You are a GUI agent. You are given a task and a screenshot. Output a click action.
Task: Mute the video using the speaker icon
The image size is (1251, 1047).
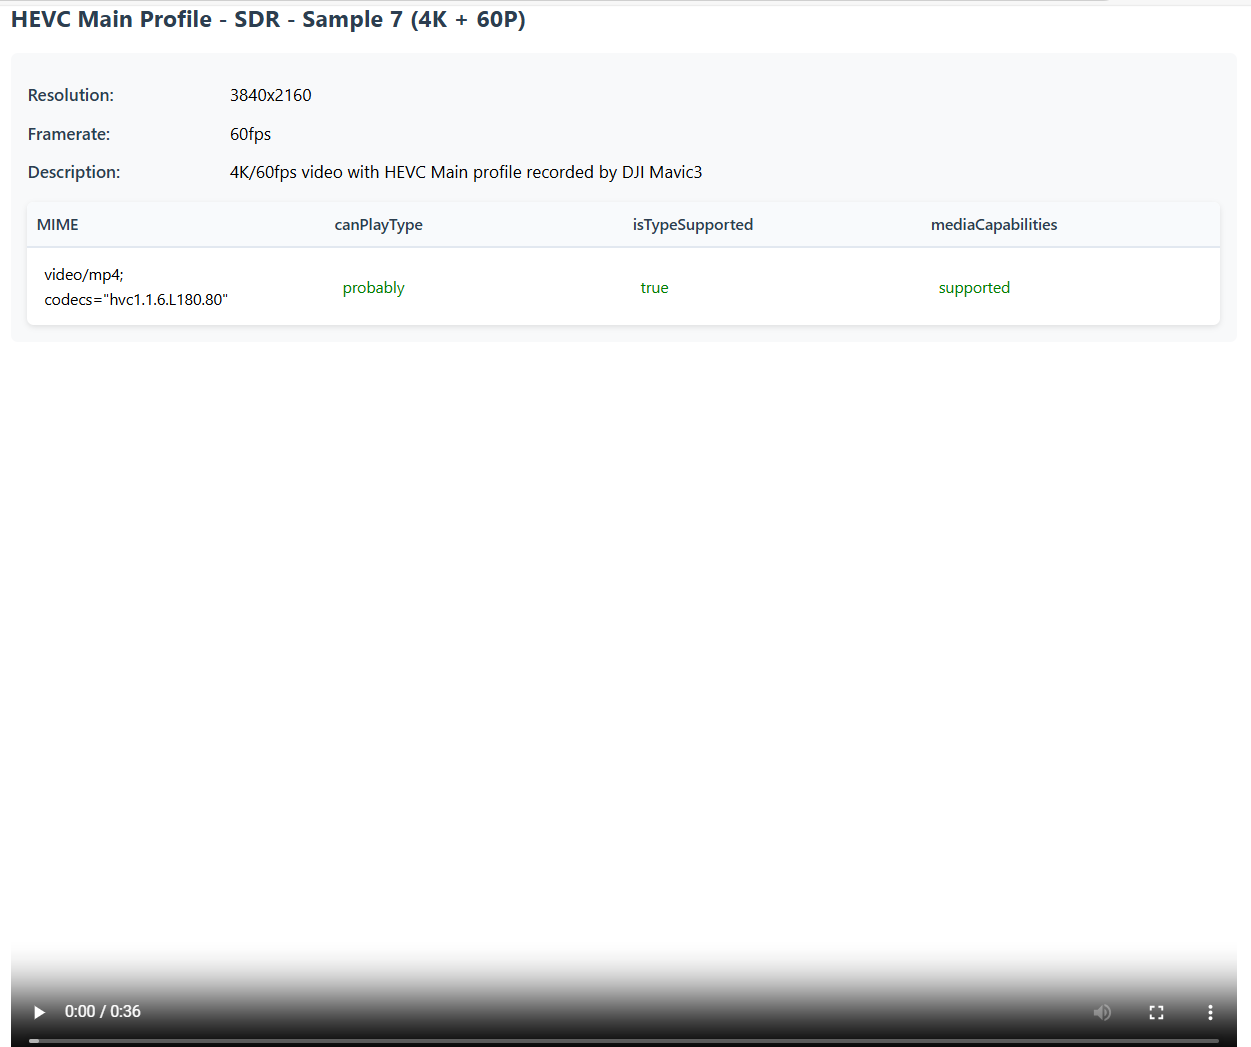[x=1102, y=1012]
